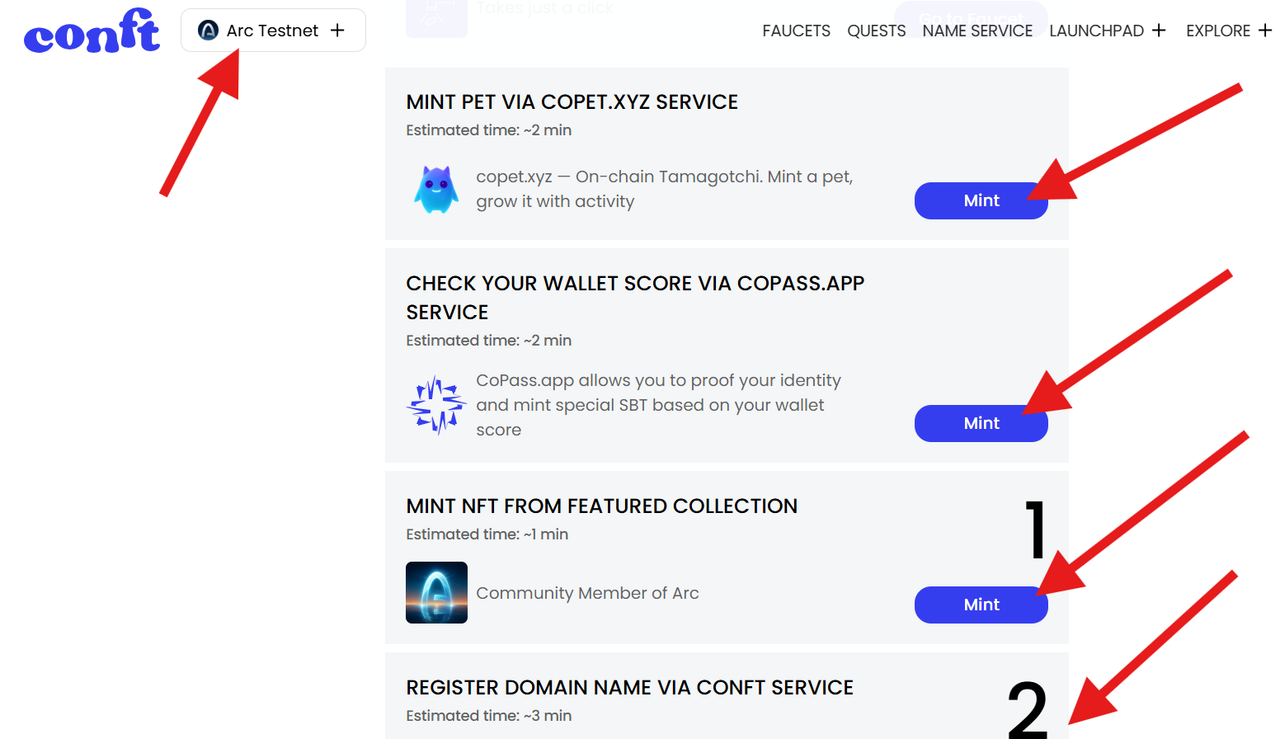Click the 'Mint Pet via Copet.xyz Service' heading
Image resolution: width=1280 pixels, height=739 pixels.
pyautogui.click(x=572, y=102)
